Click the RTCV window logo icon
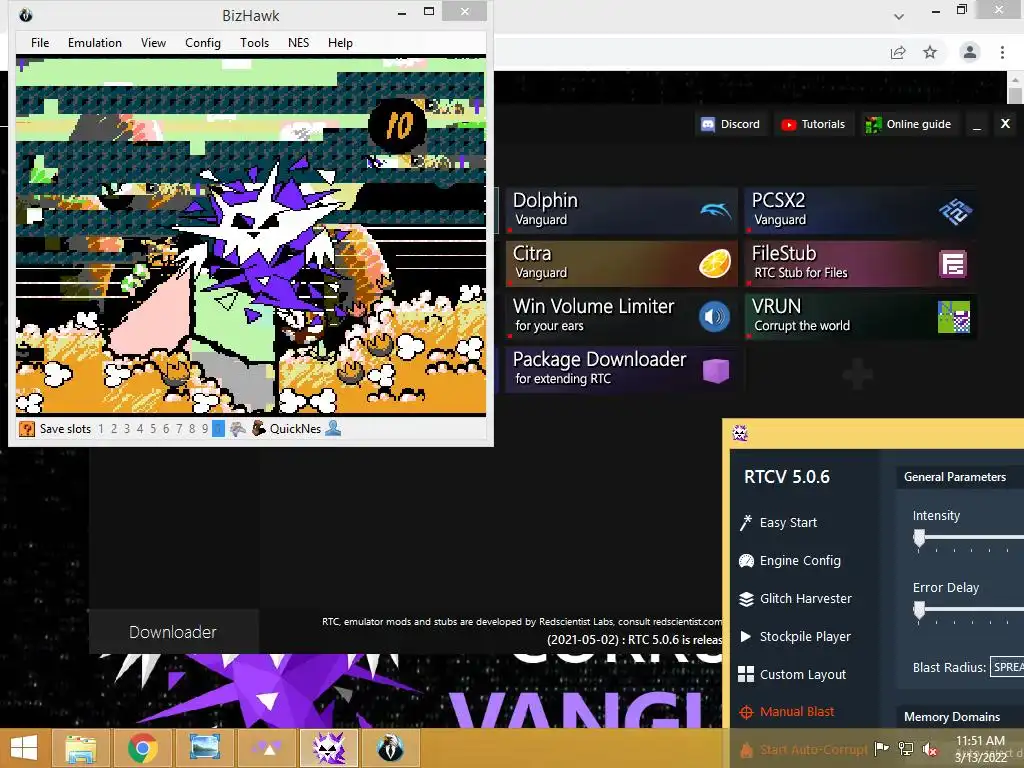The width and height of the screenshot is (1024, 768). (740, 432)
